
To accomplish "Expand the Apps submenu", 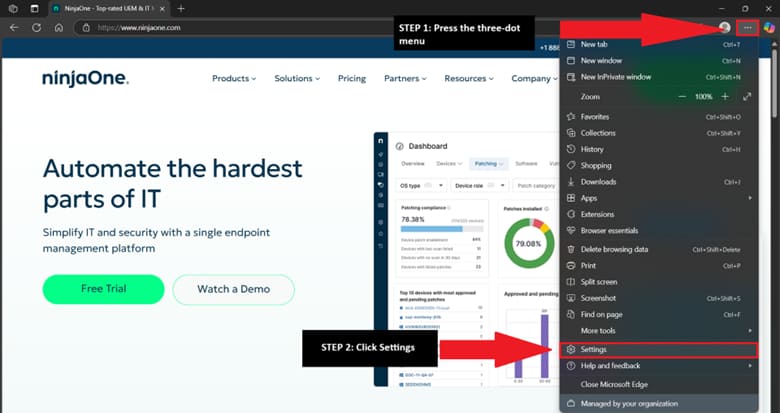I will pyautogui.click(x=659, y=198).
